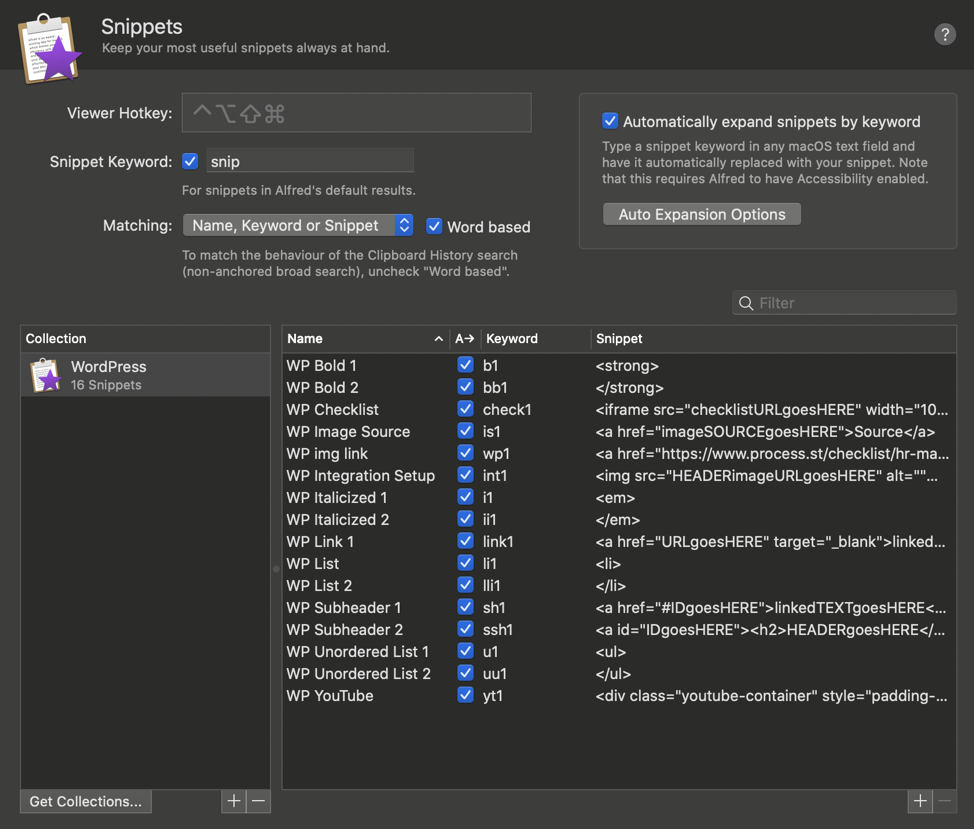Click the A→ auto-expand column header
Viewport: 974px width, 829px height.
(x=464, y=338)
